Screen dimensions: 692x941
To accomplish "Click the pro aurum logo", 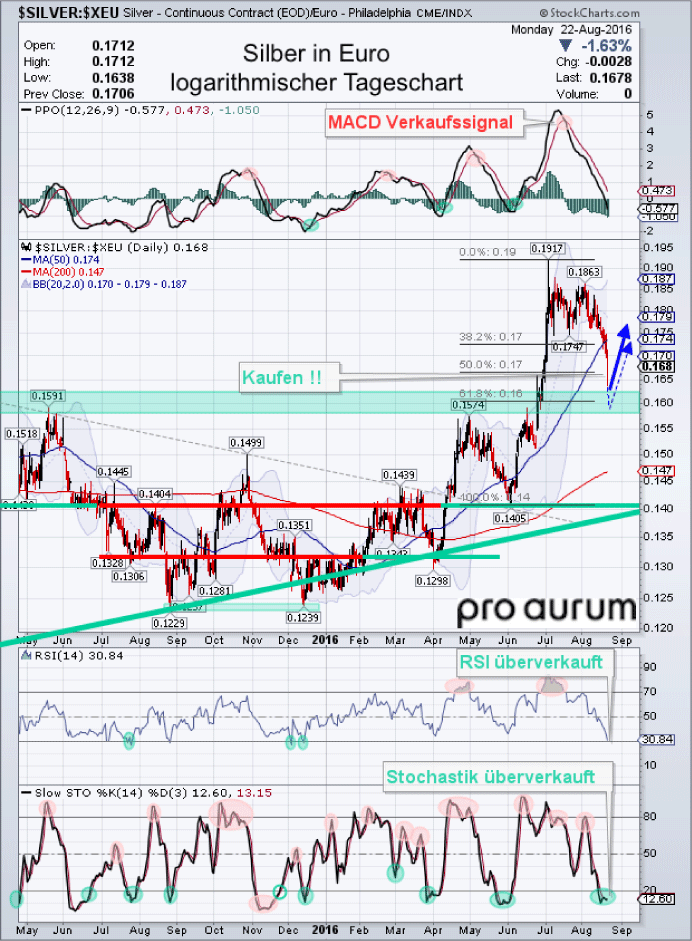I will 547,608.
